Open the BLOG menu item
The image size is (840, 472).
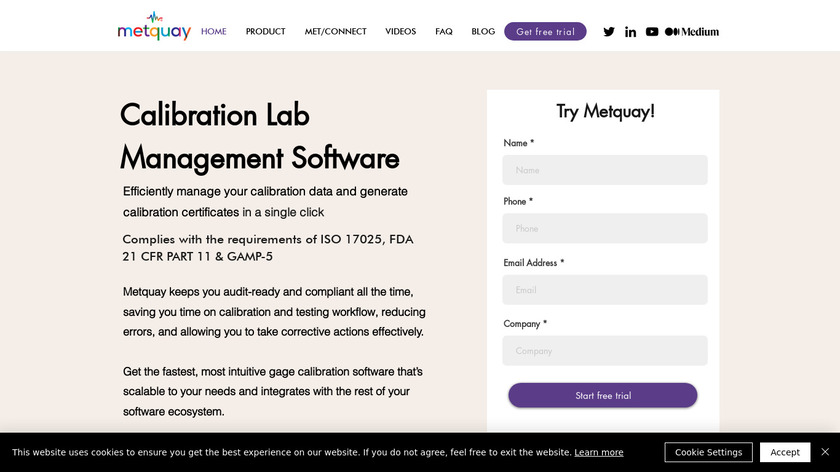pos(483,32)
